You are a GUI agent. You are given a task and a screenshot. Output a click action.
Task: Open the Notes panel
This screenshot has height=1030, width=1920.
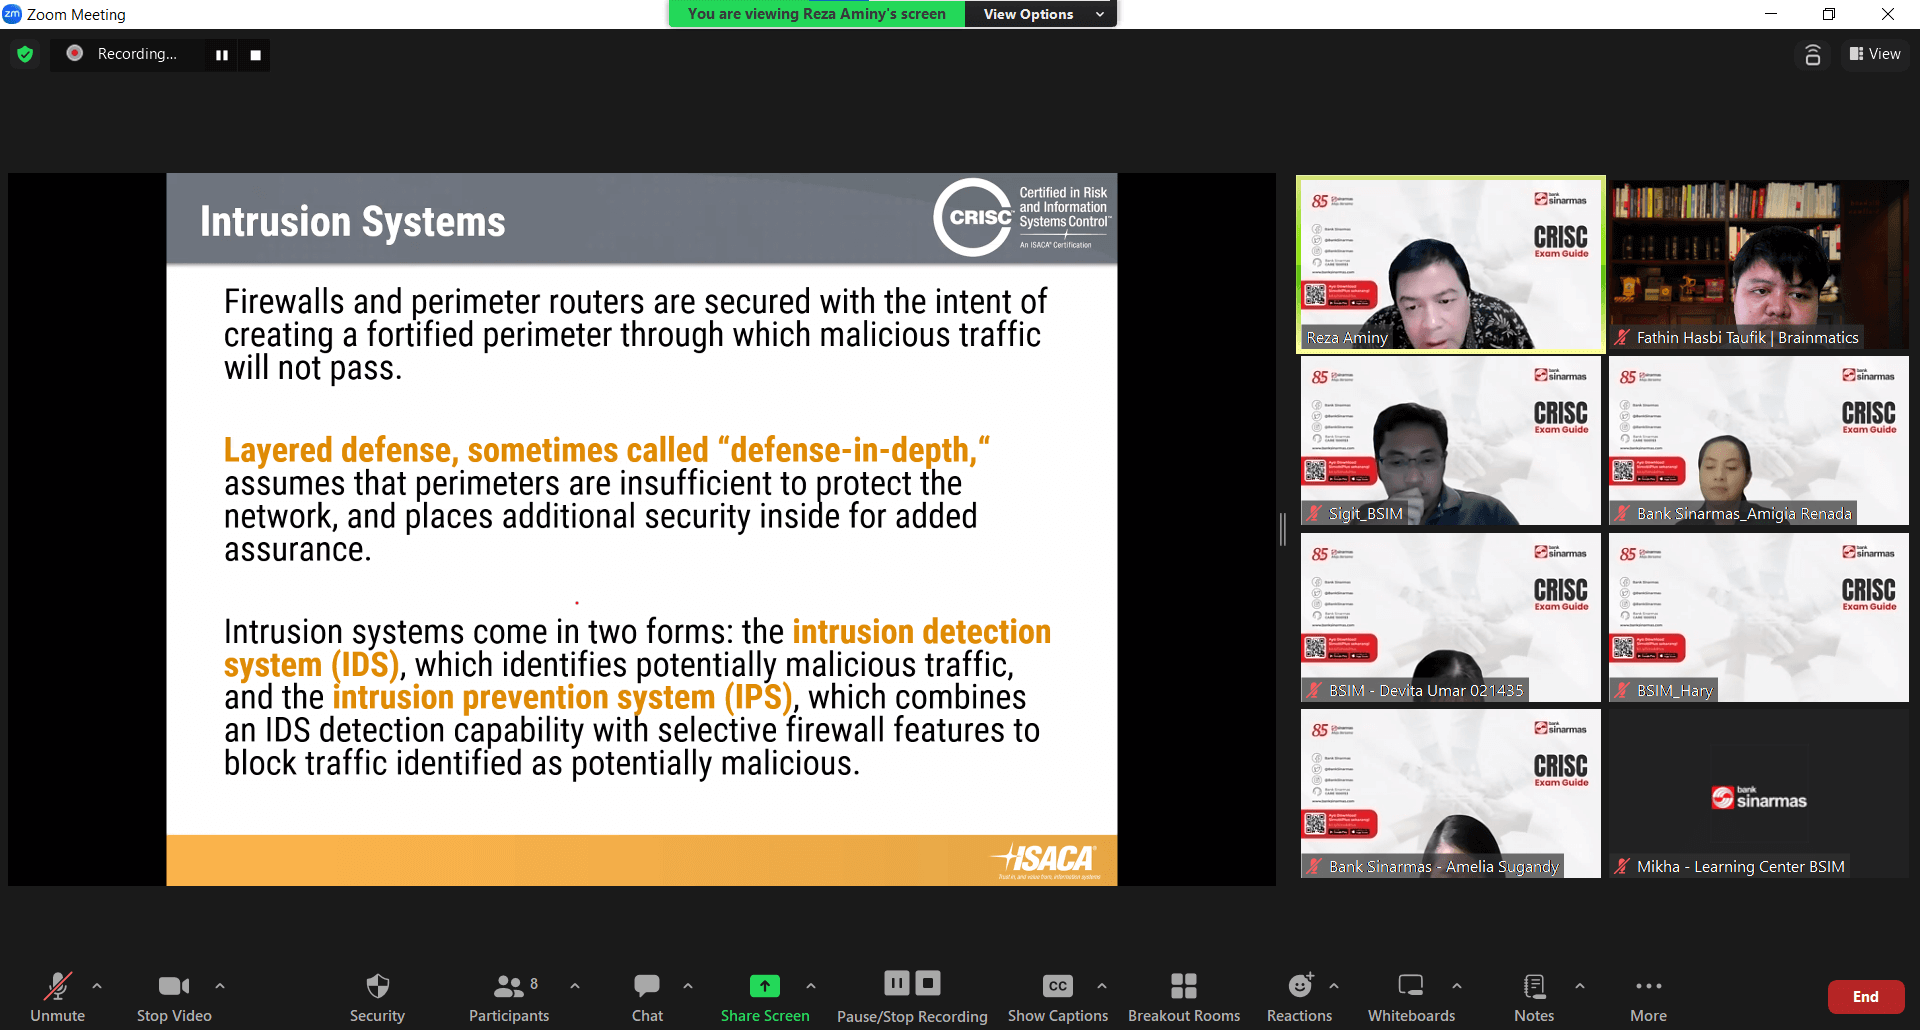tap(1533, 996)
